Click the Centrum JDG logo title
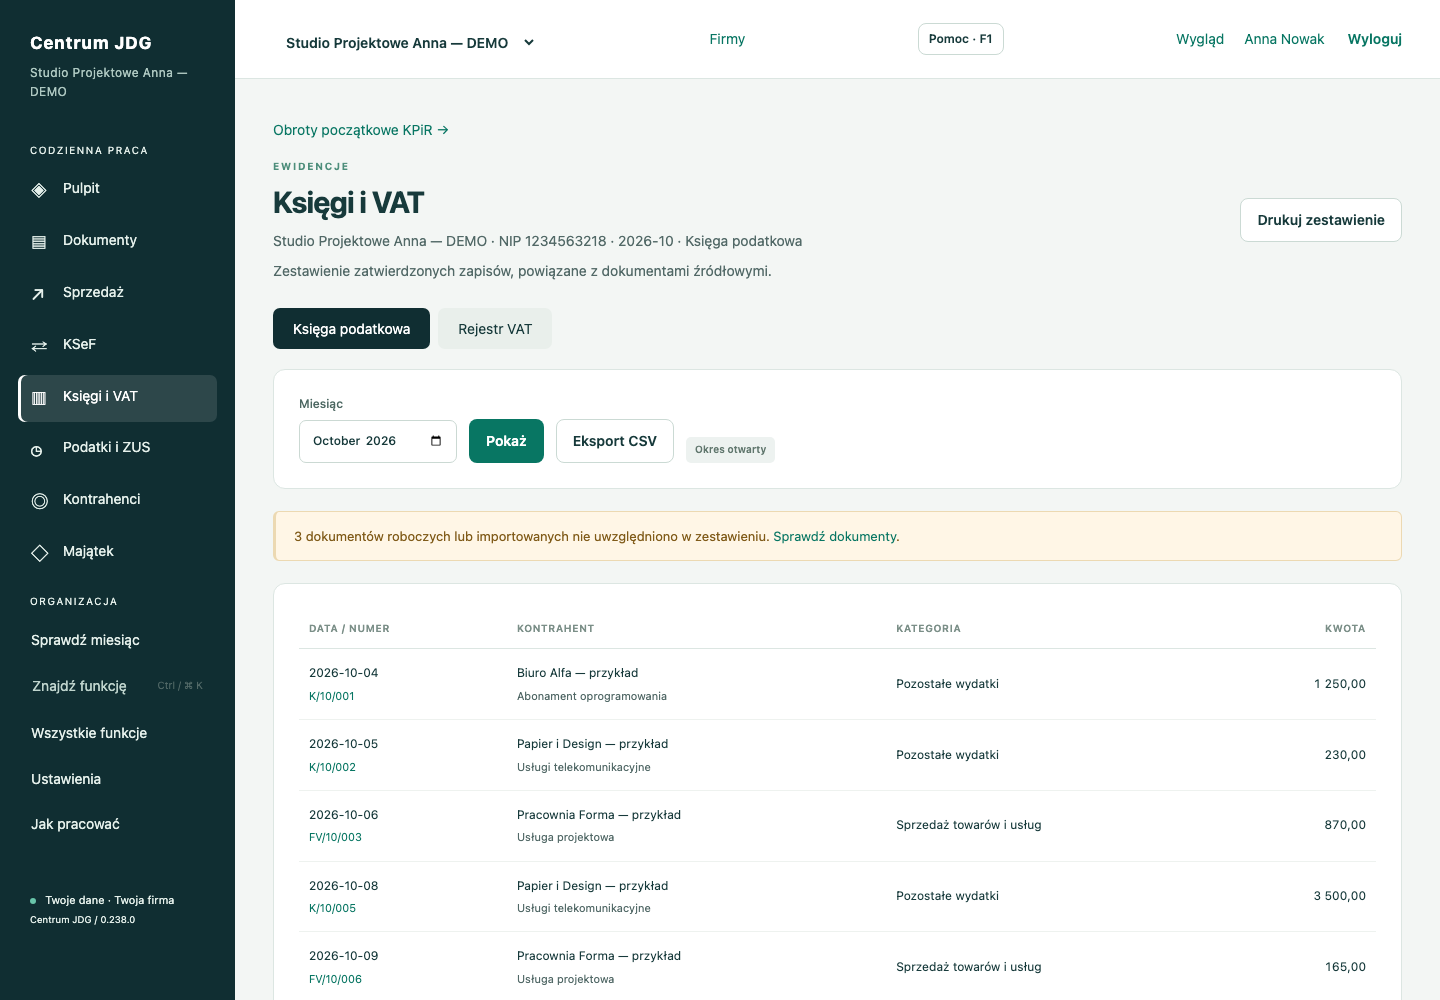The image size is (1440, 1000). tap(91, 43)
